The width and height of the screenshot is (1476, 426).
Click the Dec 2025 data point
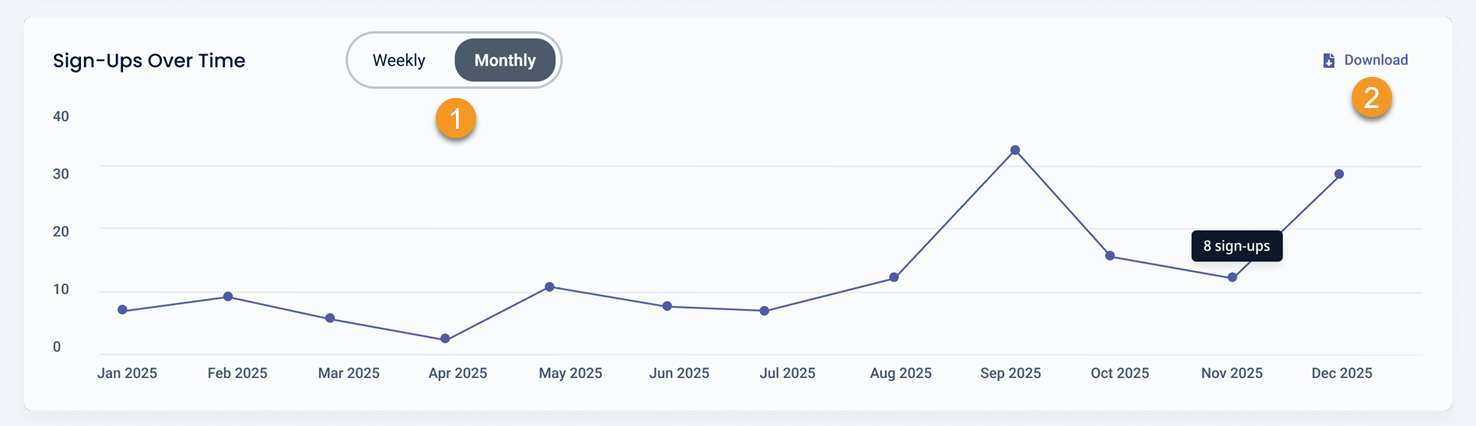pyautogui.click(x=1339, y=174)
